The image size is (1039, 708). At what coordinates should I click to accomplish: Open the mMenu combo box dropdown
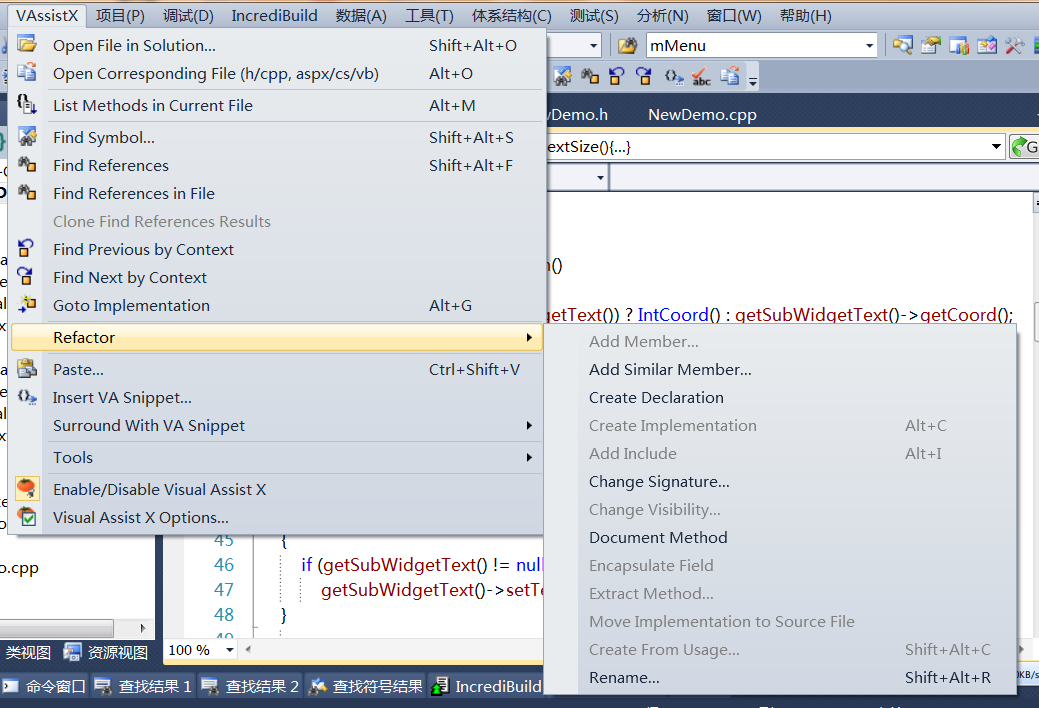[869, 46]
